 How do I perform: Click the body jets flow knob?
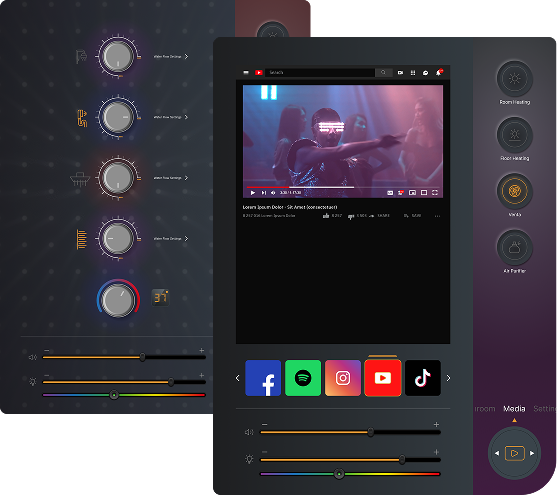pos(117,117)
